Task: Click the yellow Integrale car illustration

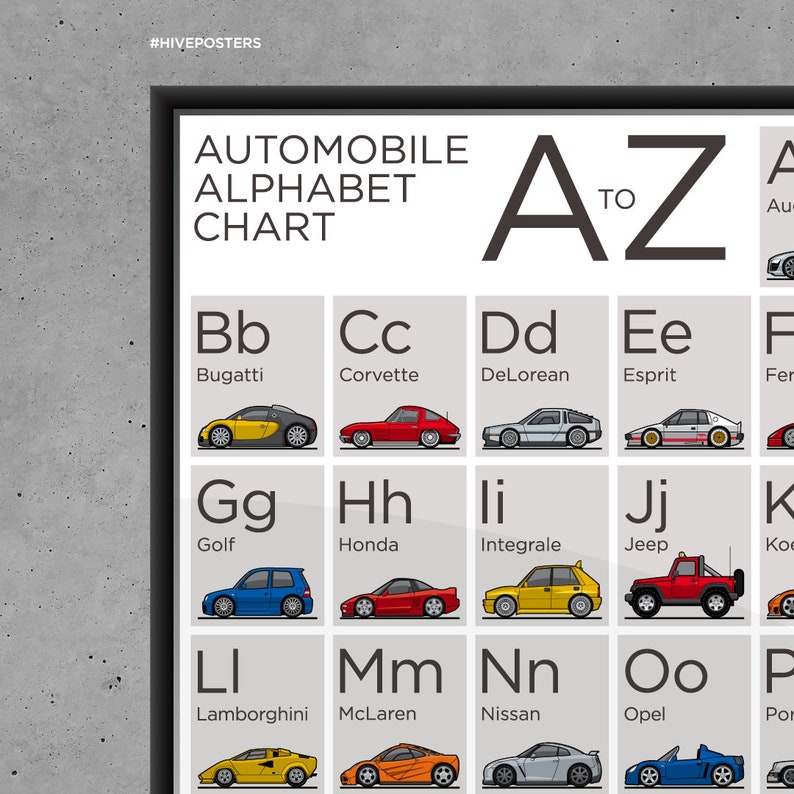Action: tap(542, 590)
